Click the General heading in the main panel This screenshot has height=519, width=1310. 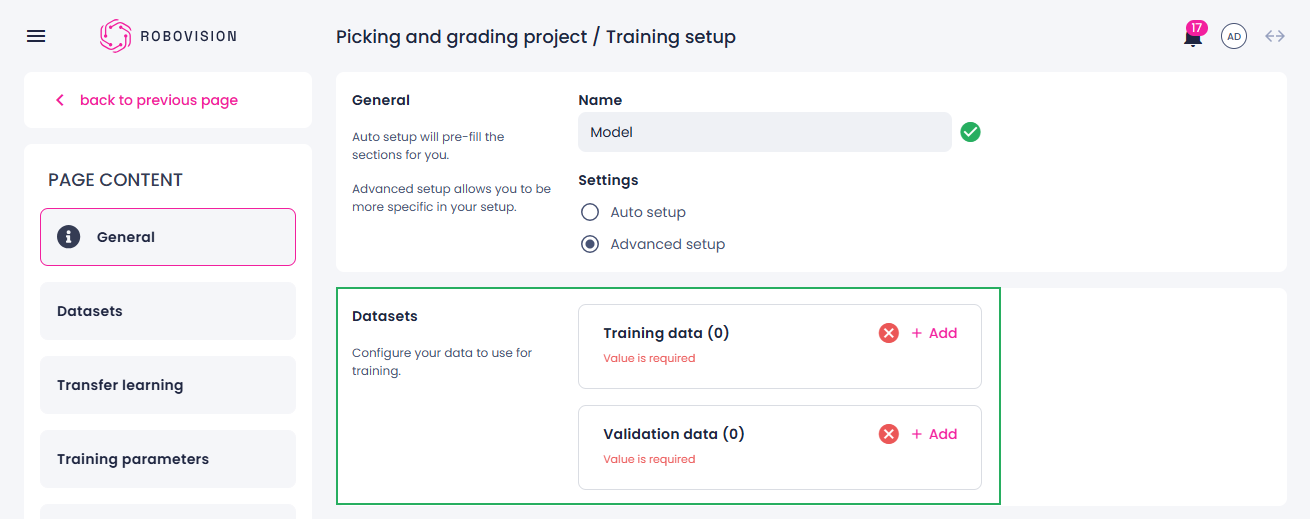pyautogui.click(x=381, y=100)
